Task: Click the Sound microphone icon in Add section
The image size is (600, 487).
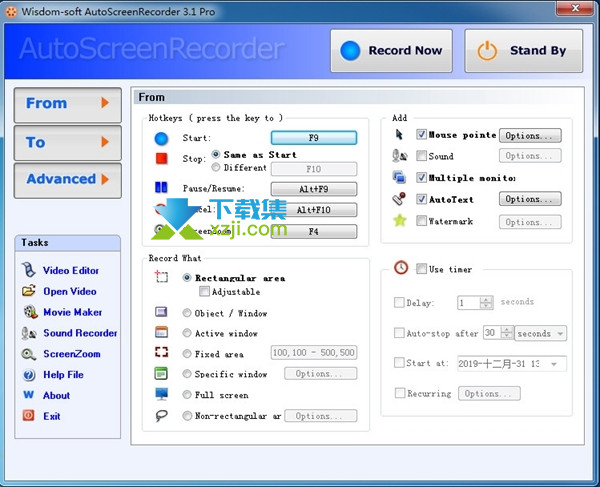Action: [x=399, y=156]
